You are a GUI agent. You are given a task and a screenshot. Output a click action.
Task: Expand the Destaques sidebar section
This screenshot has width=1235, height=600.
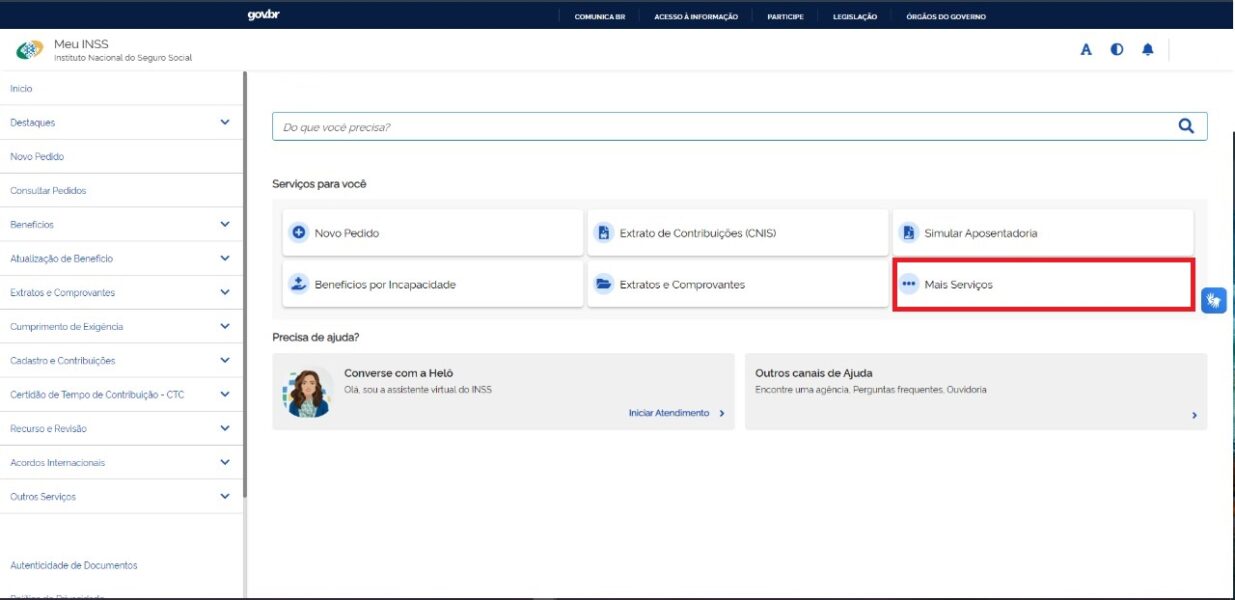coord(224,123)
